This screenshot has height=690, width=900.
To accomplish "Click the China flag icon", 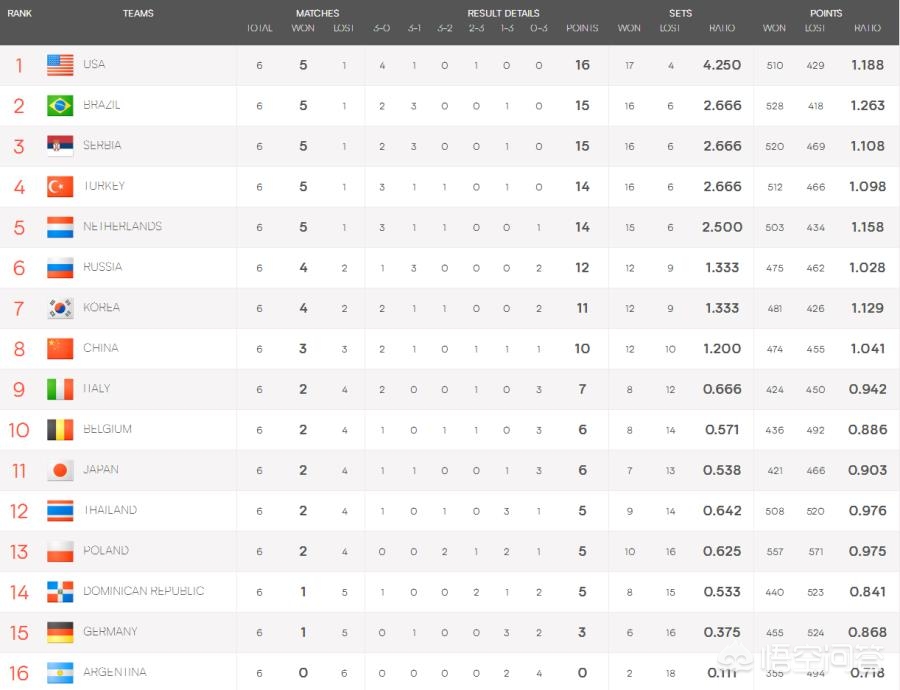I will tap(60, 349).
